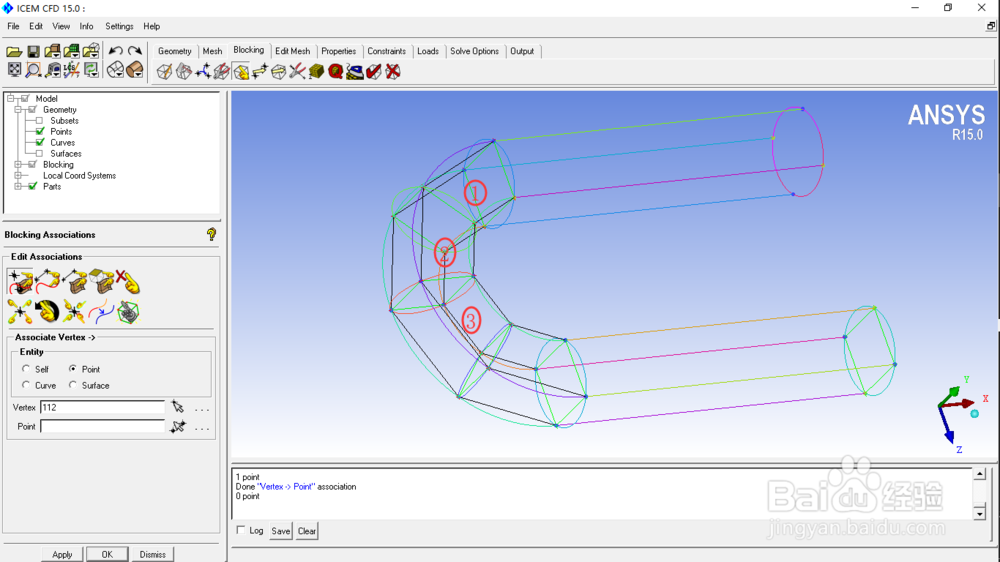
Task: Click Auto Associate icon
Action: [128, 311]
